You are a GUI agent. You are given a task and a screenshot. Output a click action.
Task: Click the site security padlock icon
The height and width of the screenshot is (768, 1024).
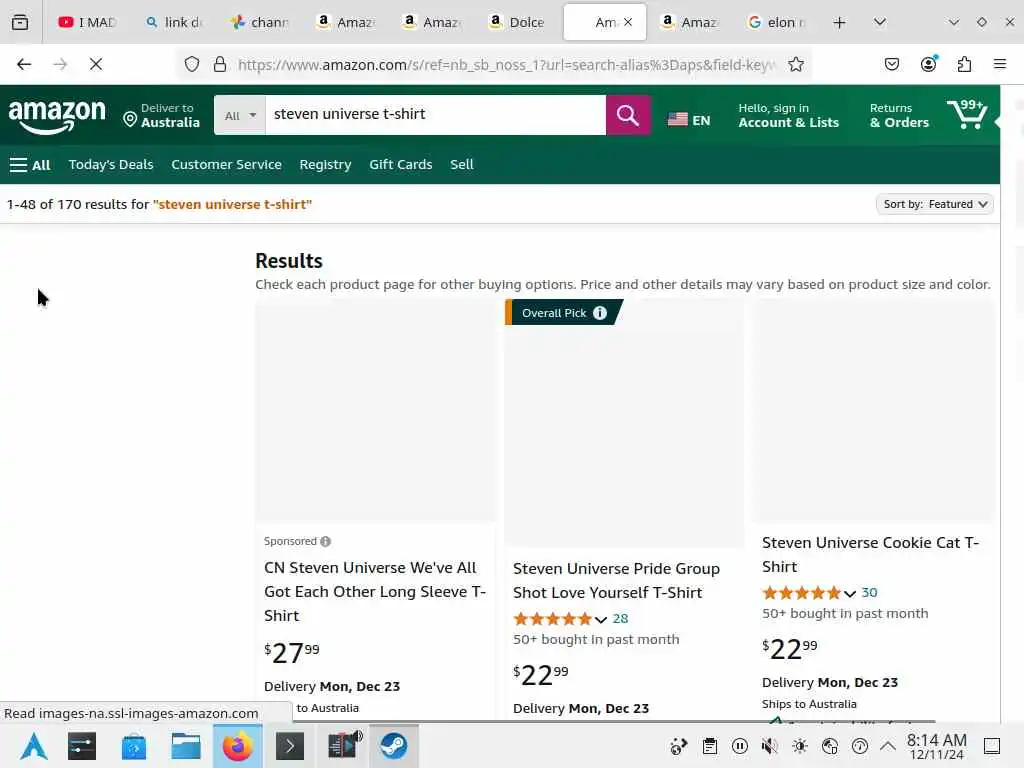tap(220, 64)
